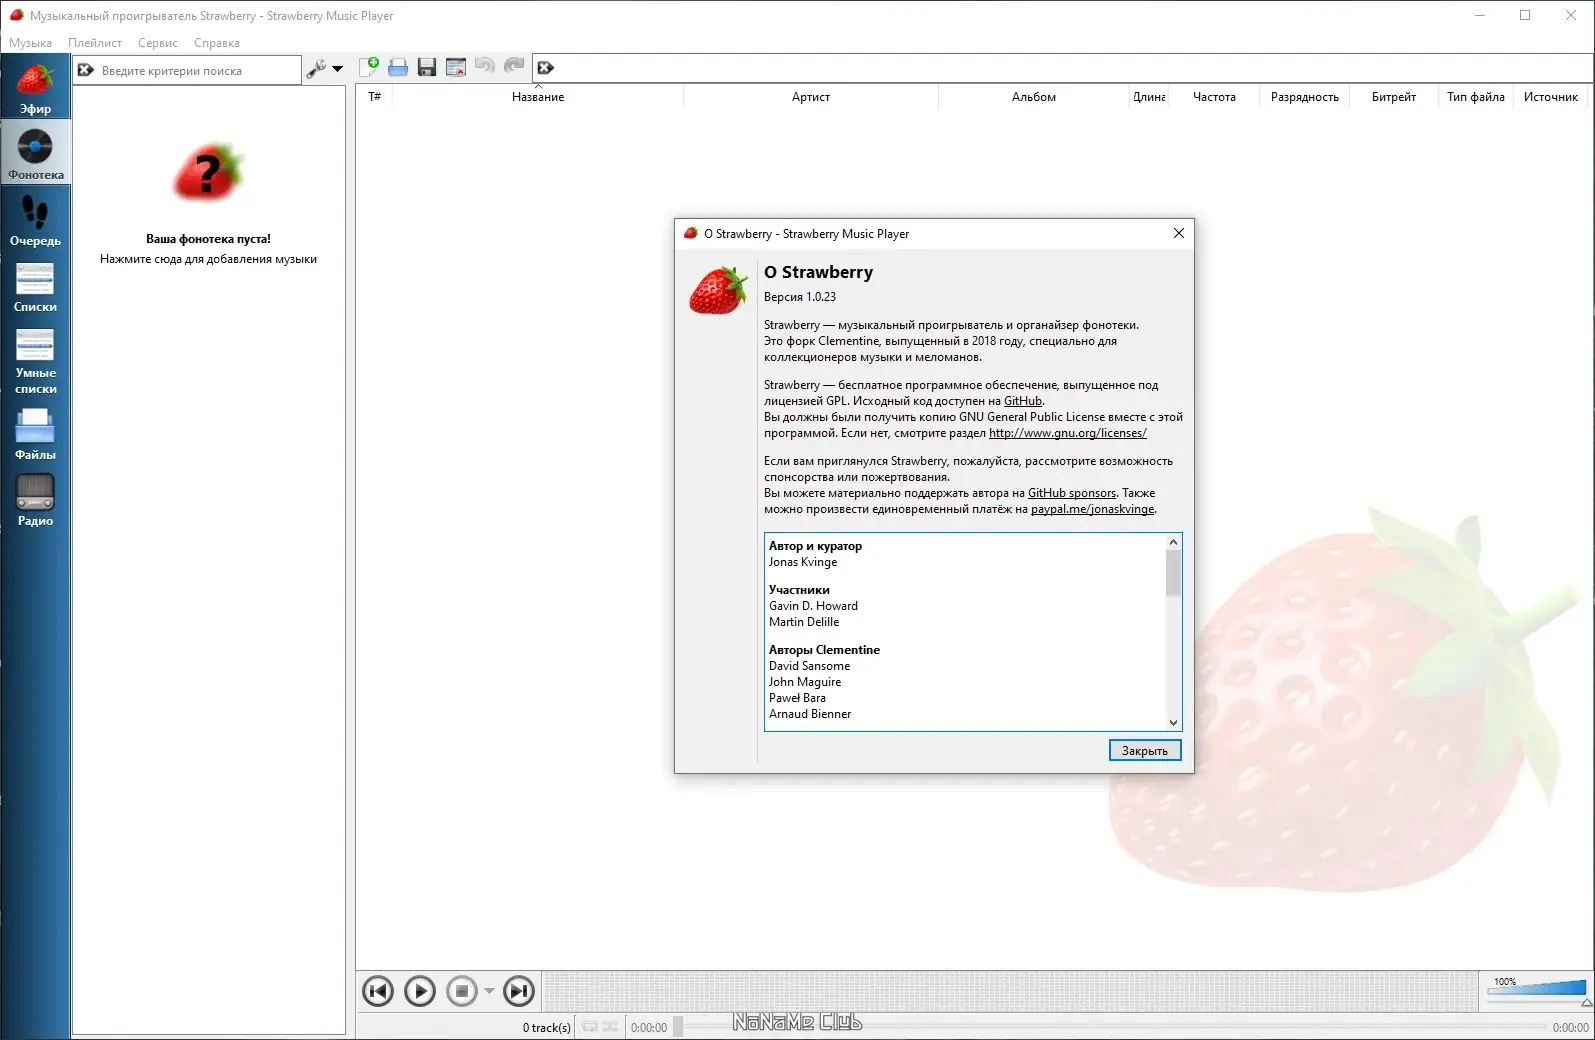
Task: Open the paypal.me/jonaskvinge link
Action: [1092, 509]
